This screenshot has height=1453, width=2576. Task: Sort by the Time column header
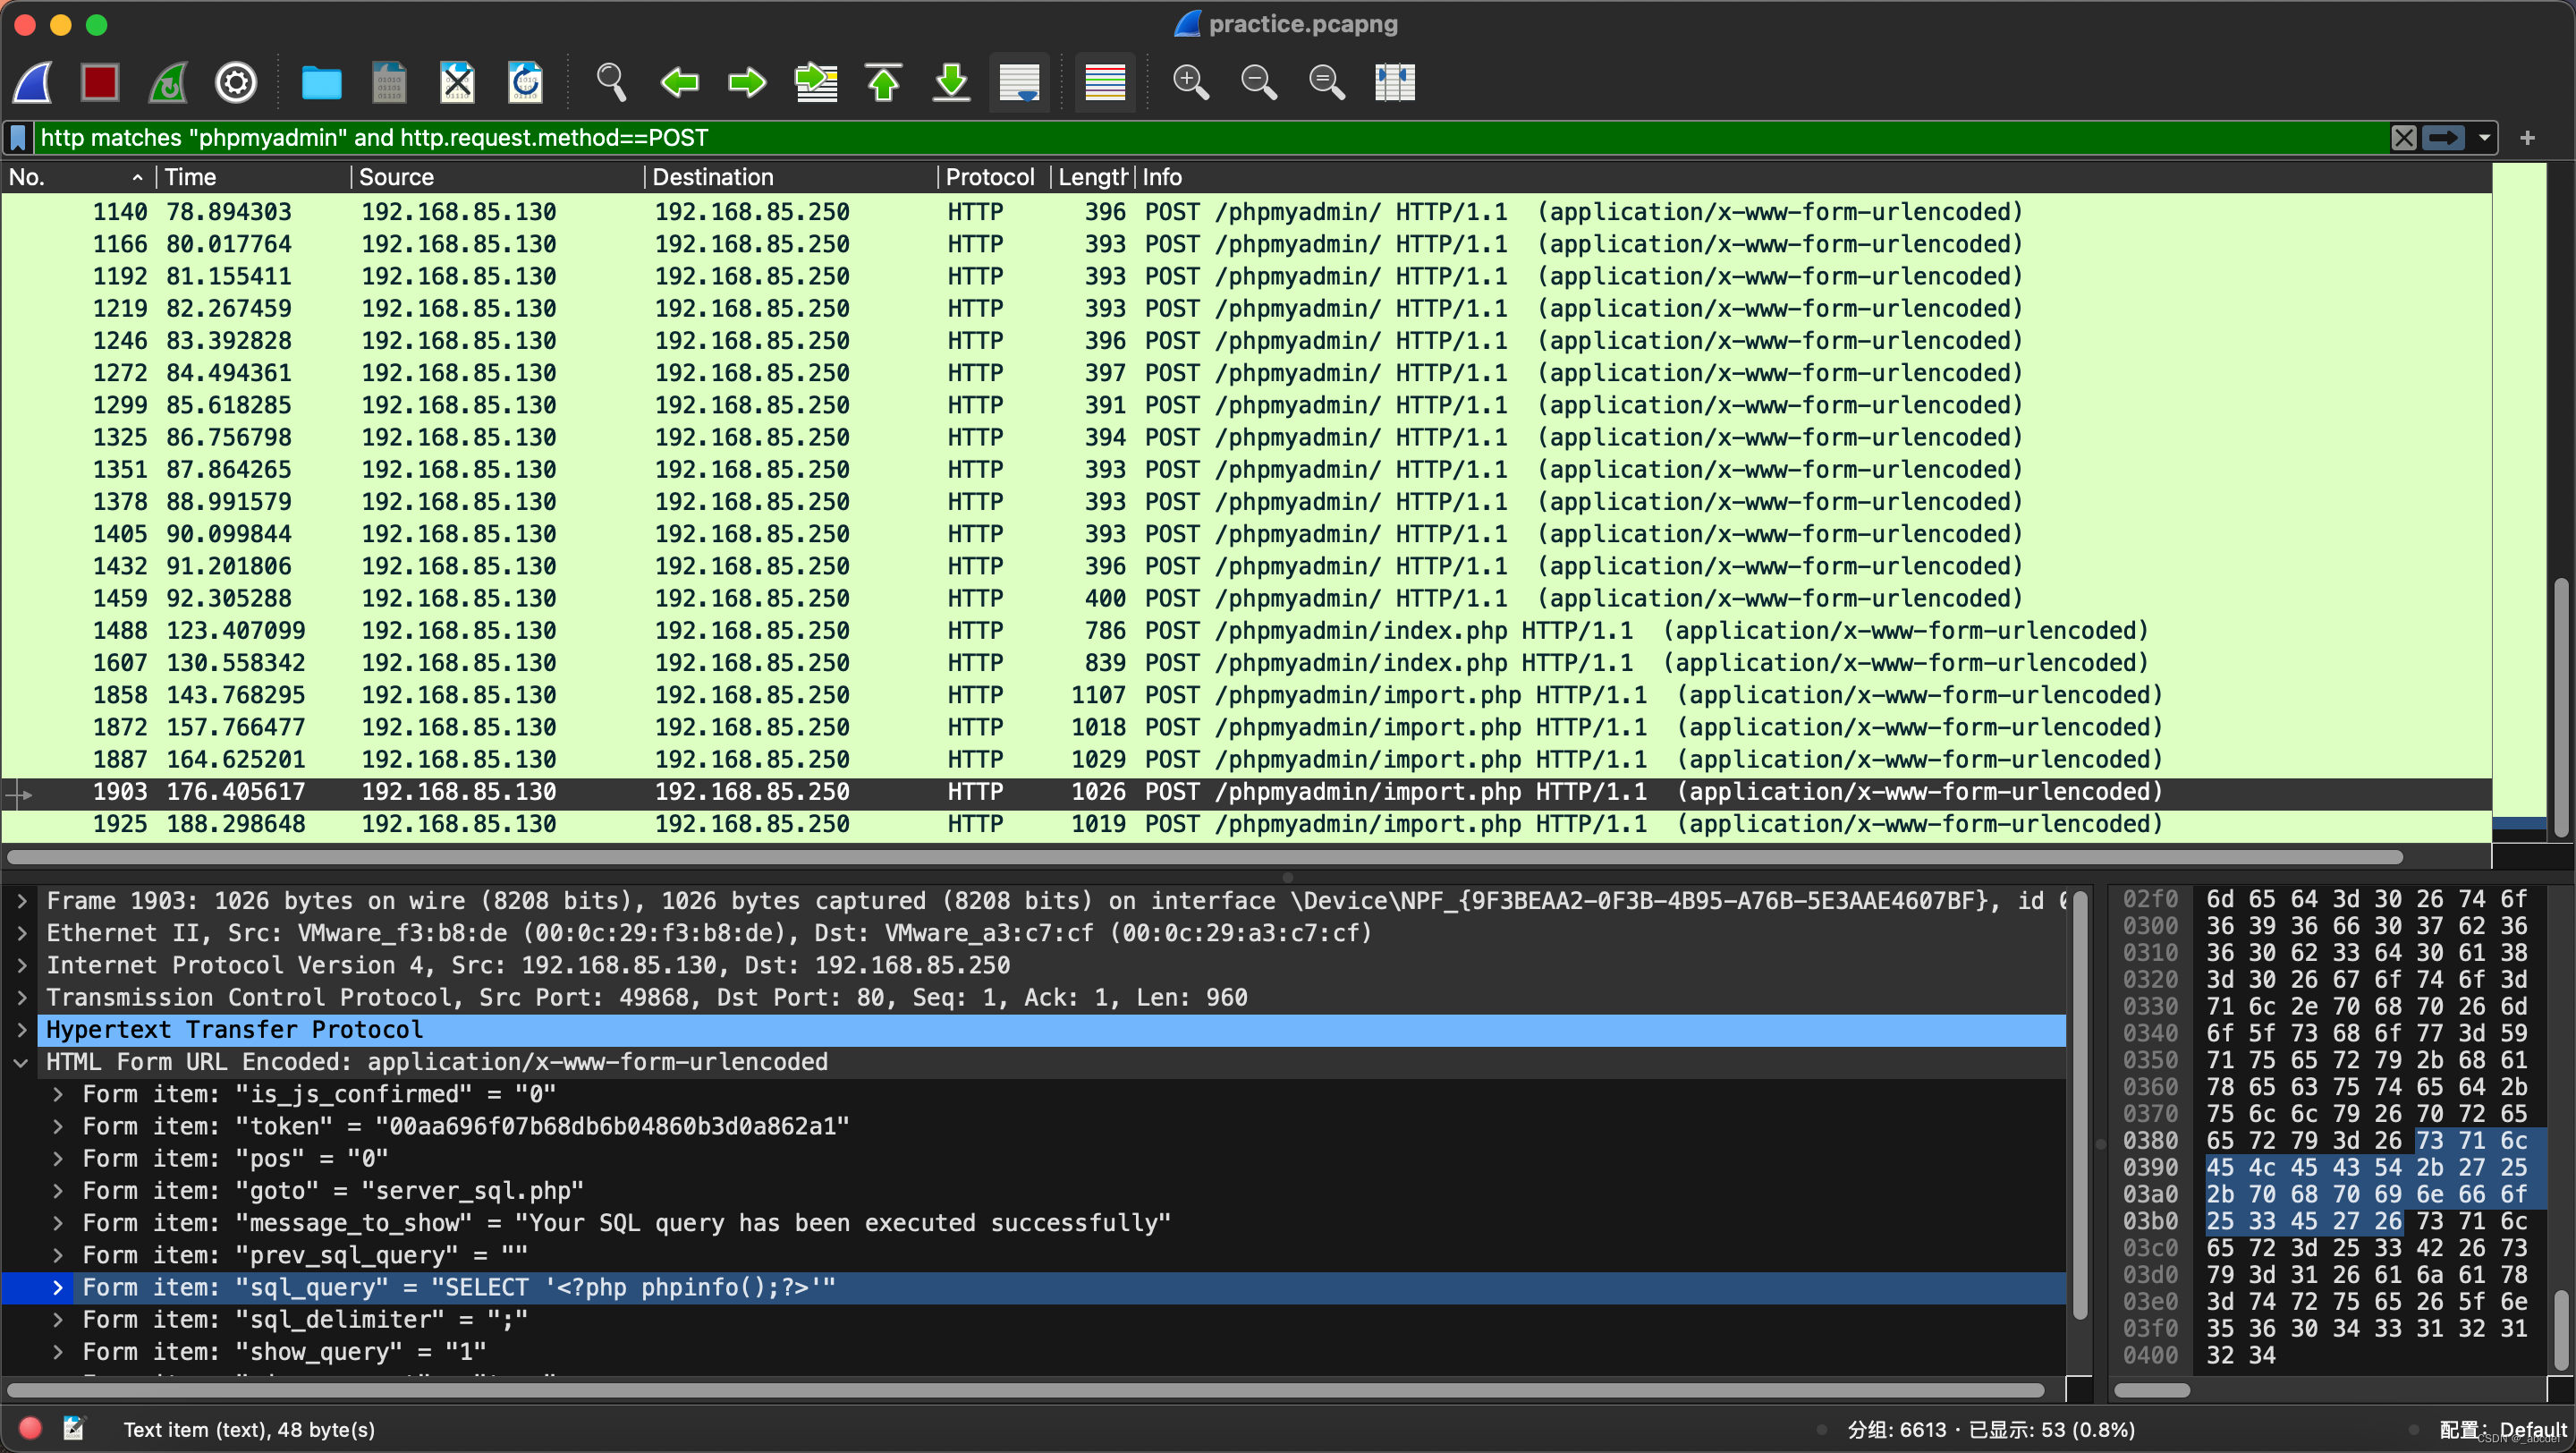tap(190, 177)
